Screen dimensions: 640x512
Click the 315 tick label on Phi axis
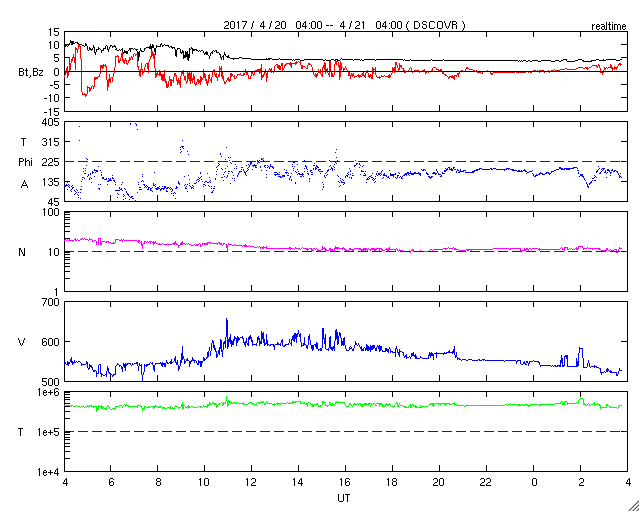point(51,142)
